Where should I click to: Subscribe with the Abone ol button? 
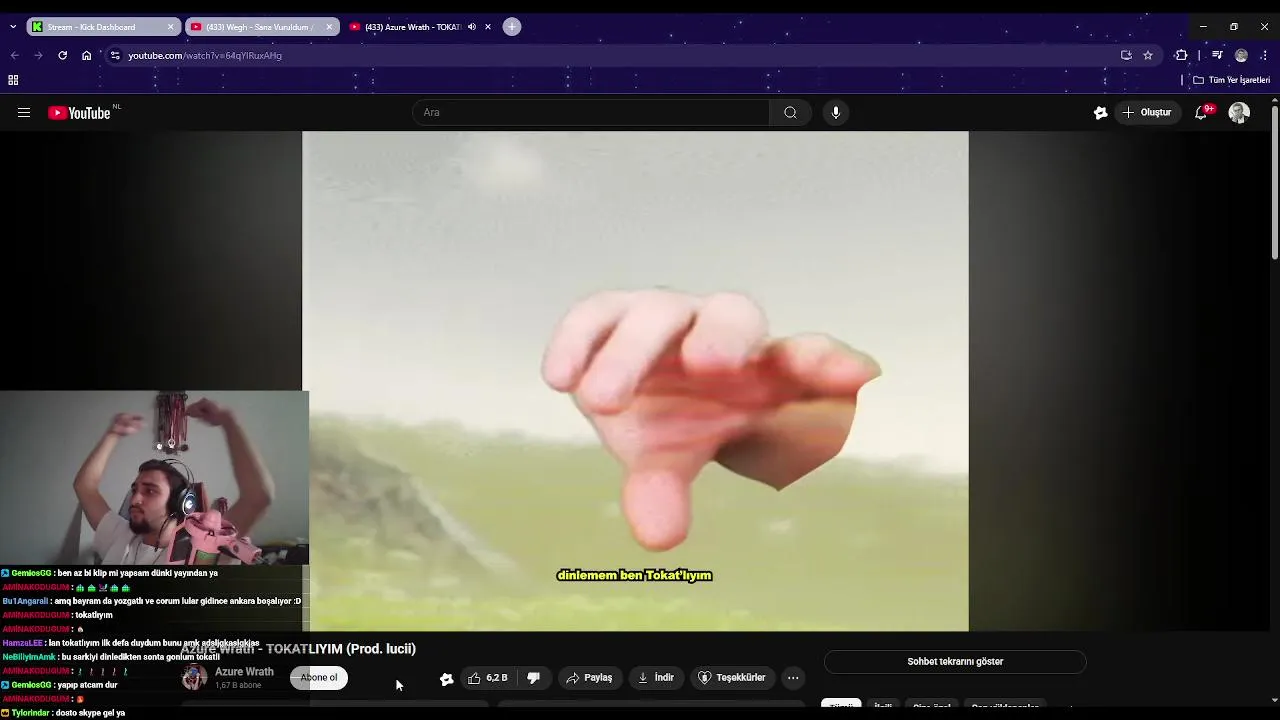(319, 678)
